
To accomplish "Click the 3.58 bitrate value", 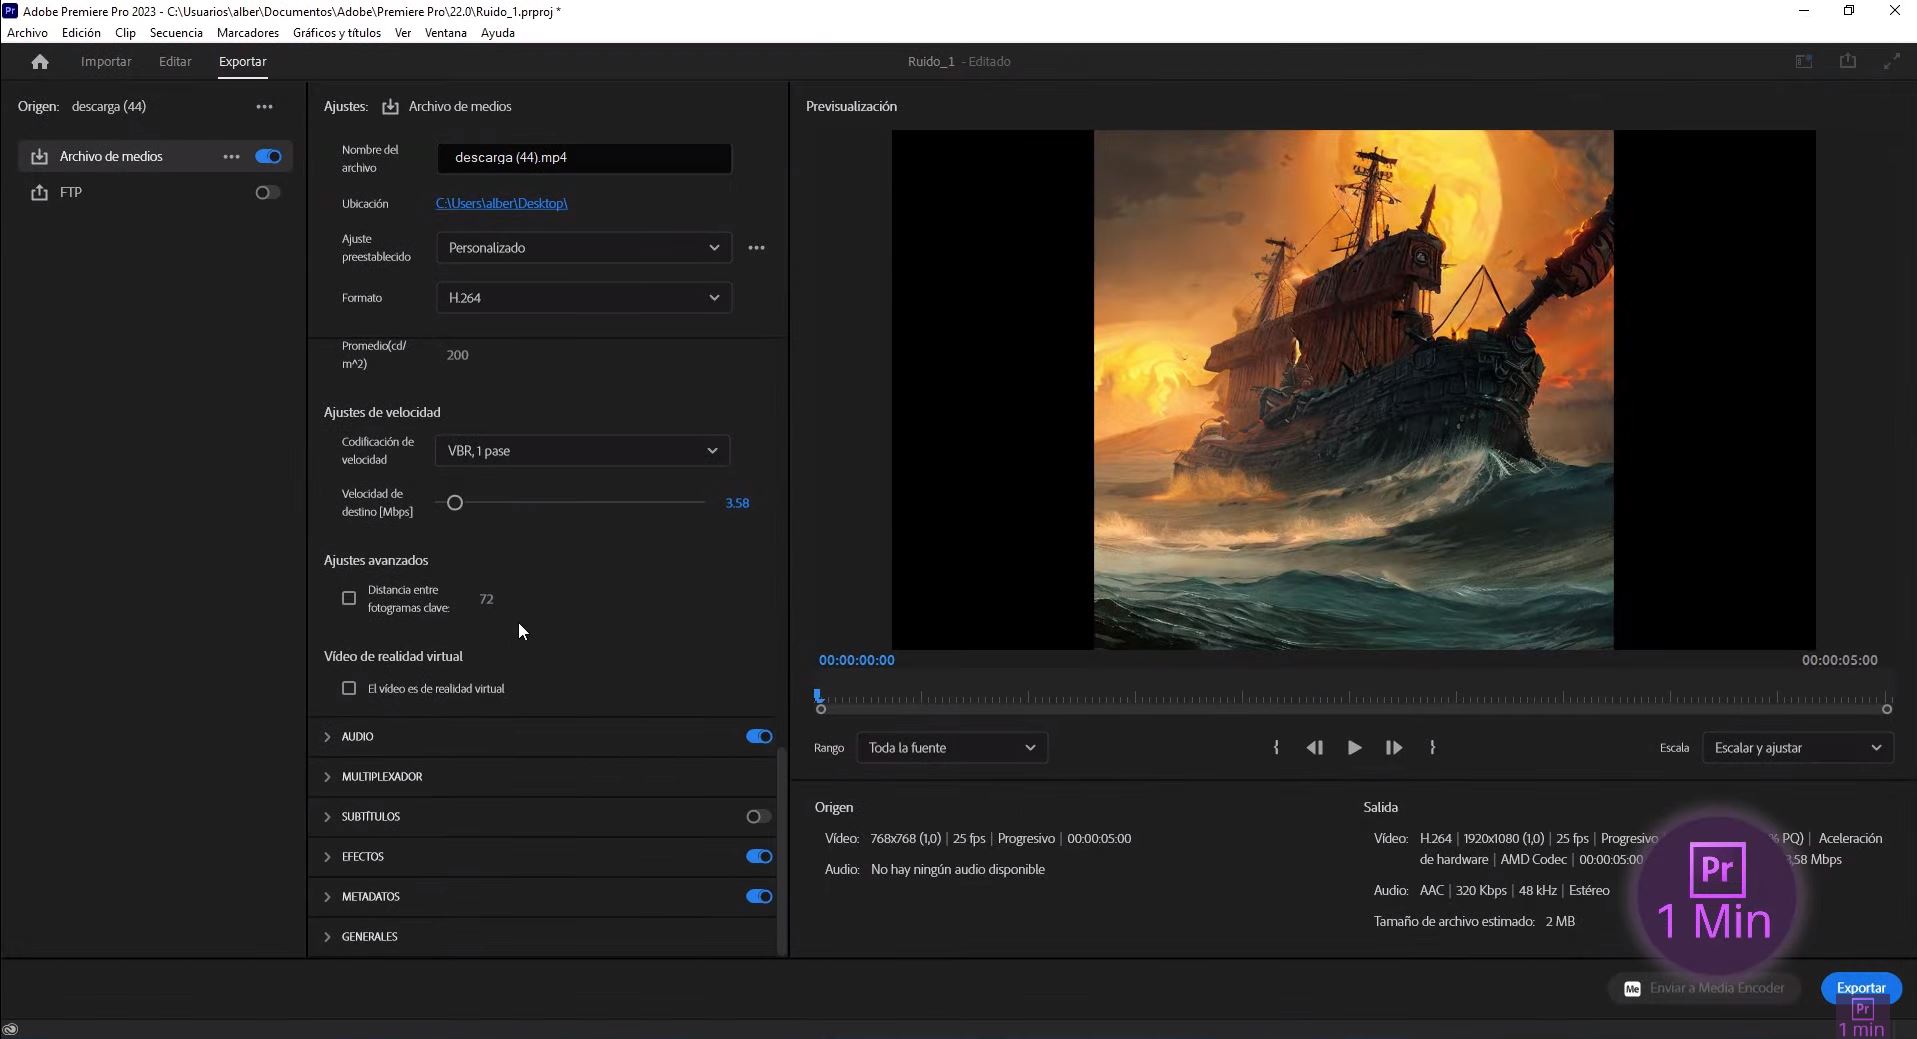I will coord(737,503).
